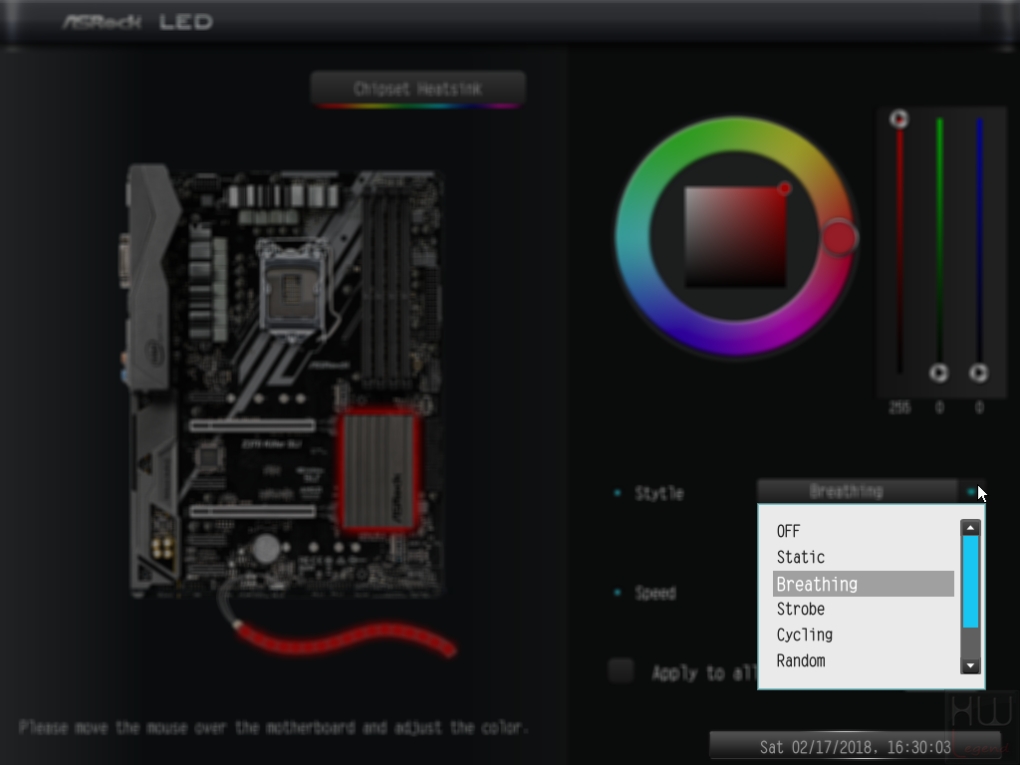This screenshot has height=765, width=1020.
Task: Choose Cycling lighting style
Action: [805, 635]
